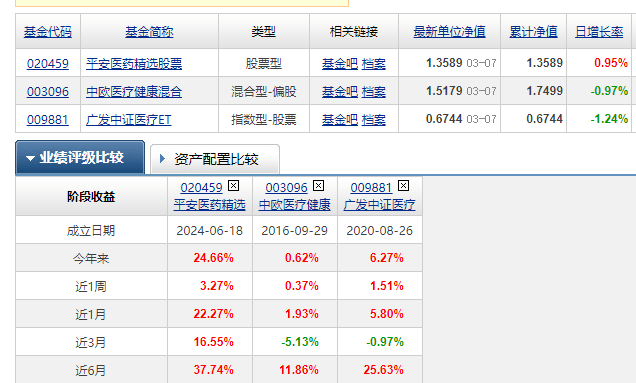Viewport: 636px width, 383px height.
Task: Select the 阶段收益 header cell
Action: coord(91,197)
